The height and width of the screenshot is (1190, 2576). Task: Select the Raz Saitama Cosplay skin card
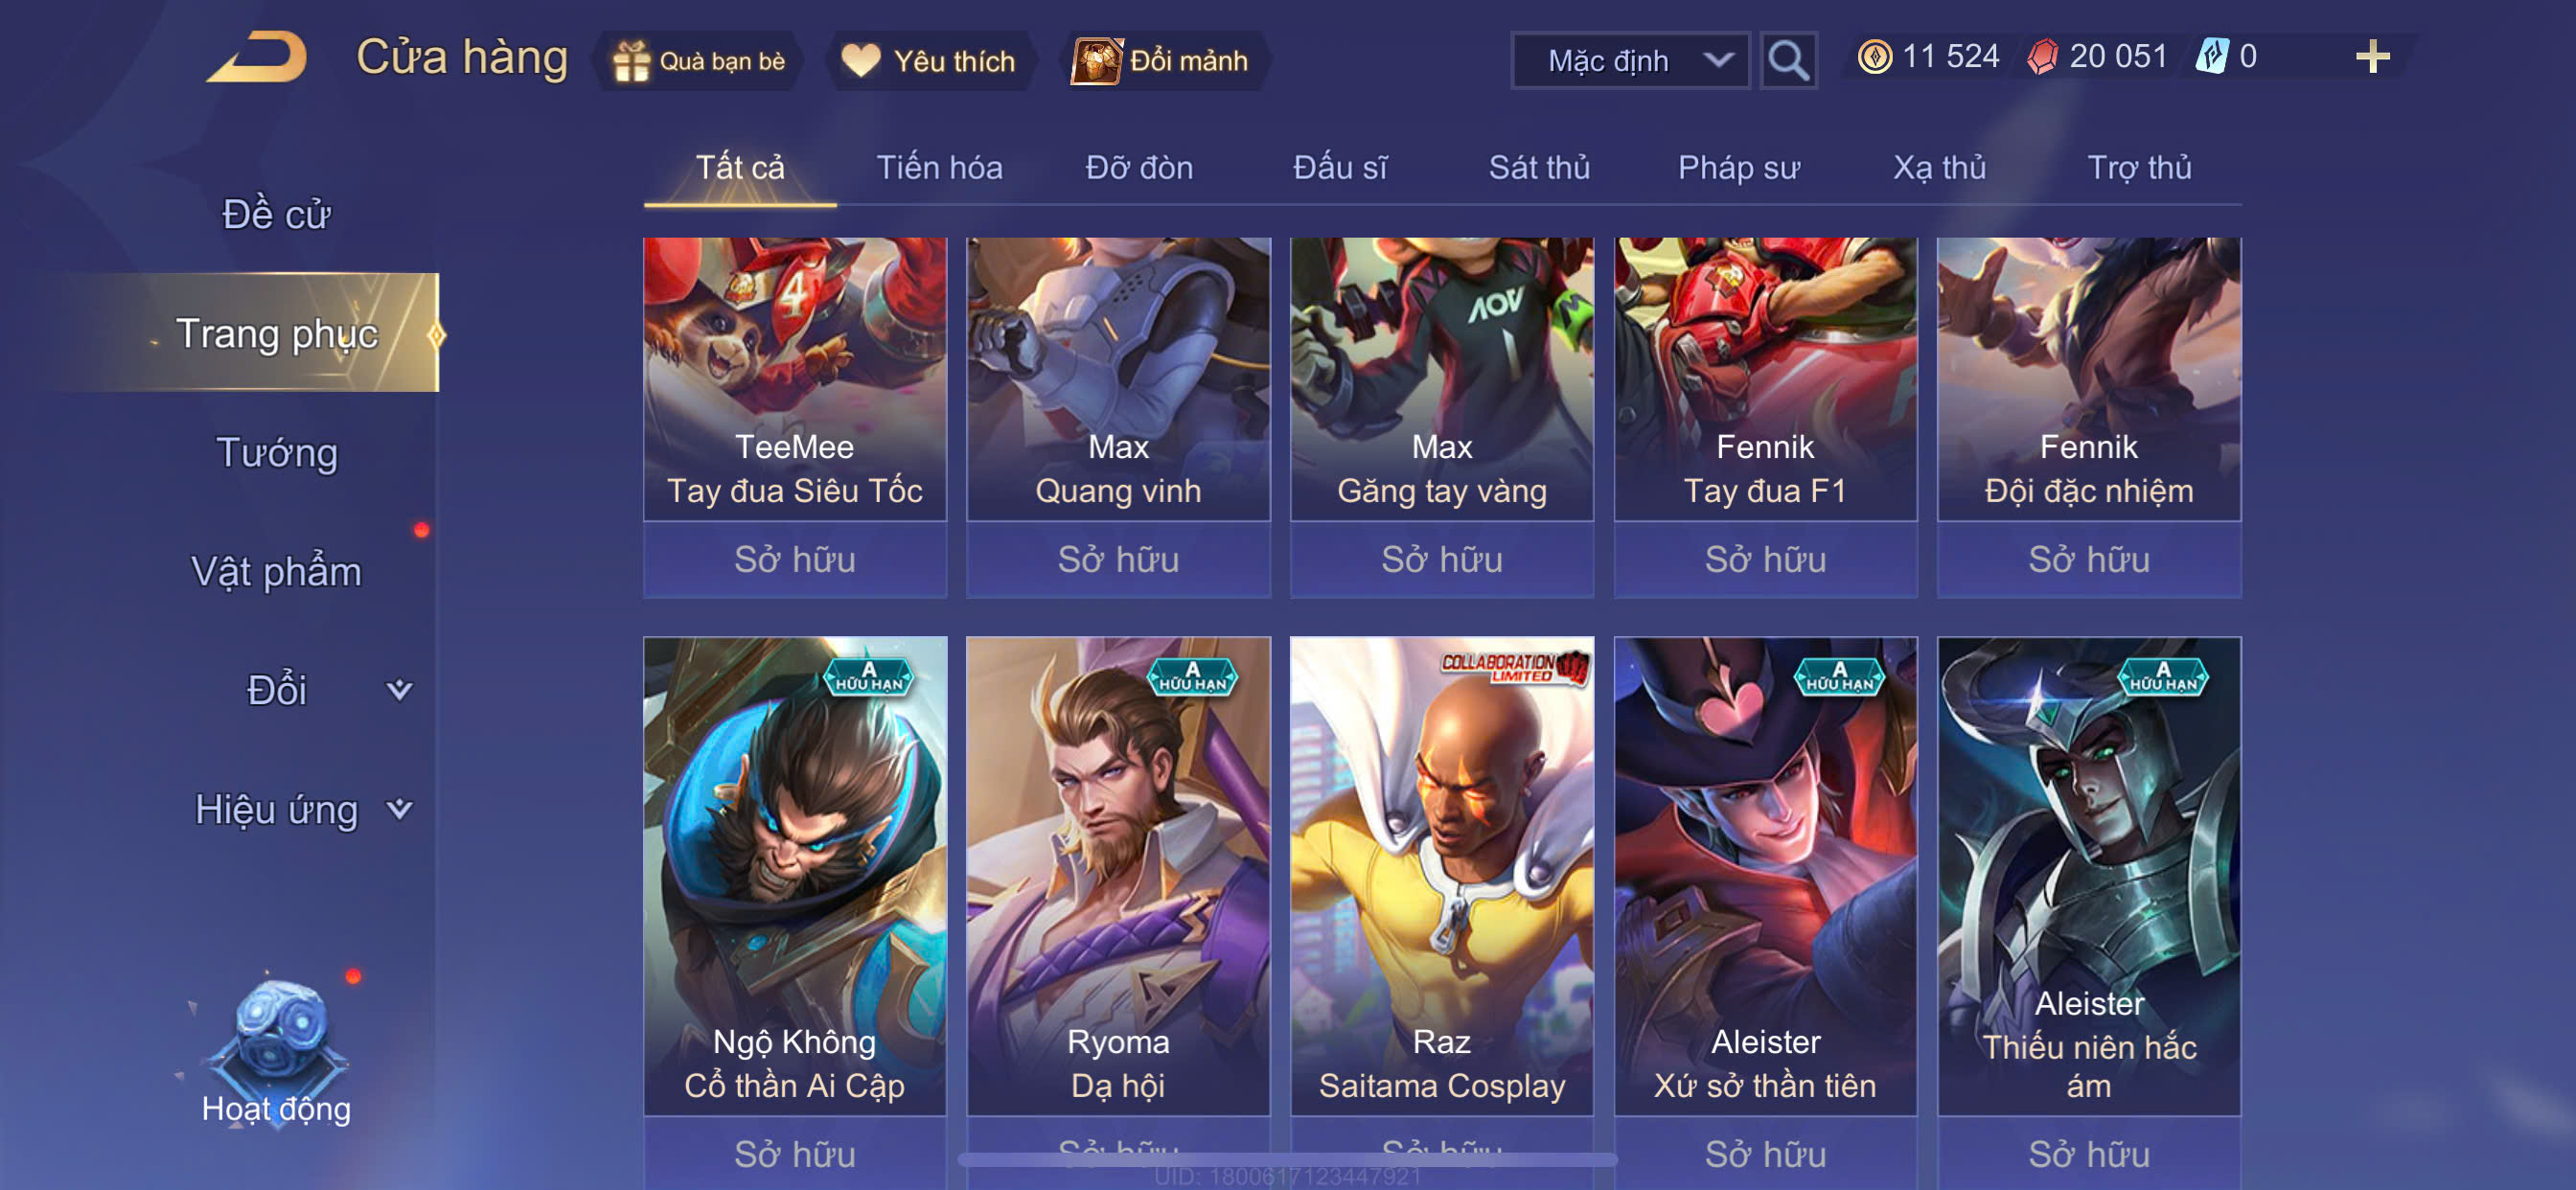point(1441,876)
